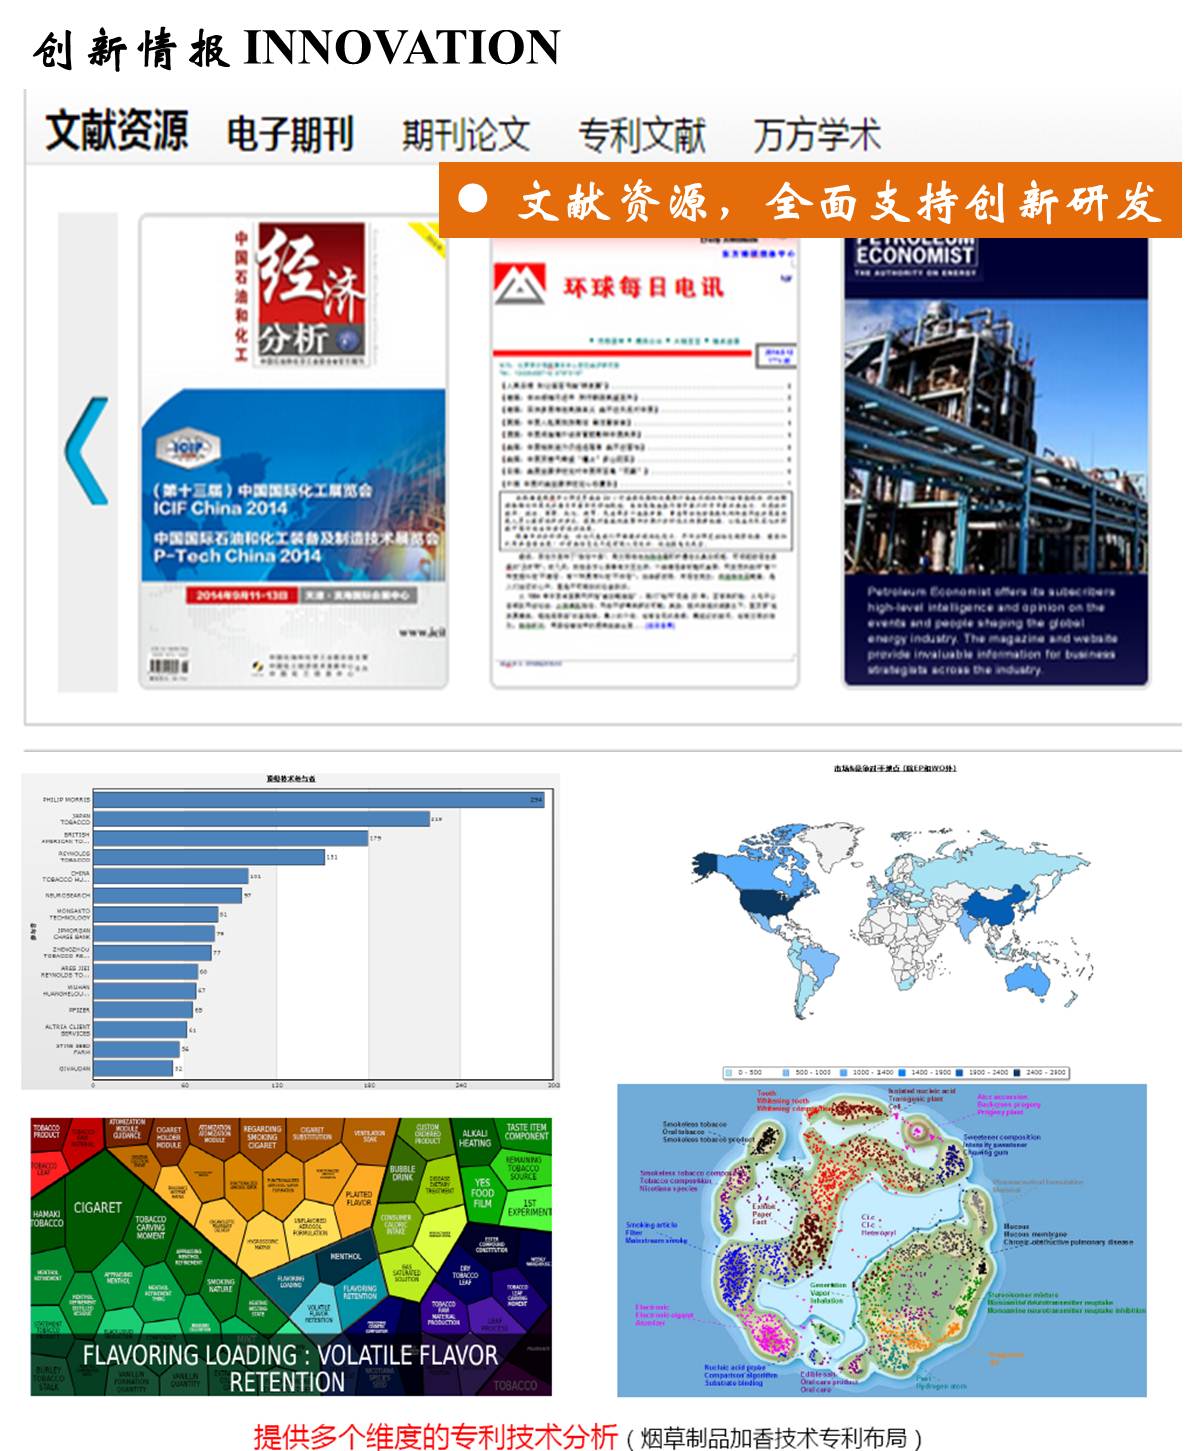Screen dimensions: 1194x1451
Task: Click the 1400 - 1900 legend swatch
Action: point(901,1073)
